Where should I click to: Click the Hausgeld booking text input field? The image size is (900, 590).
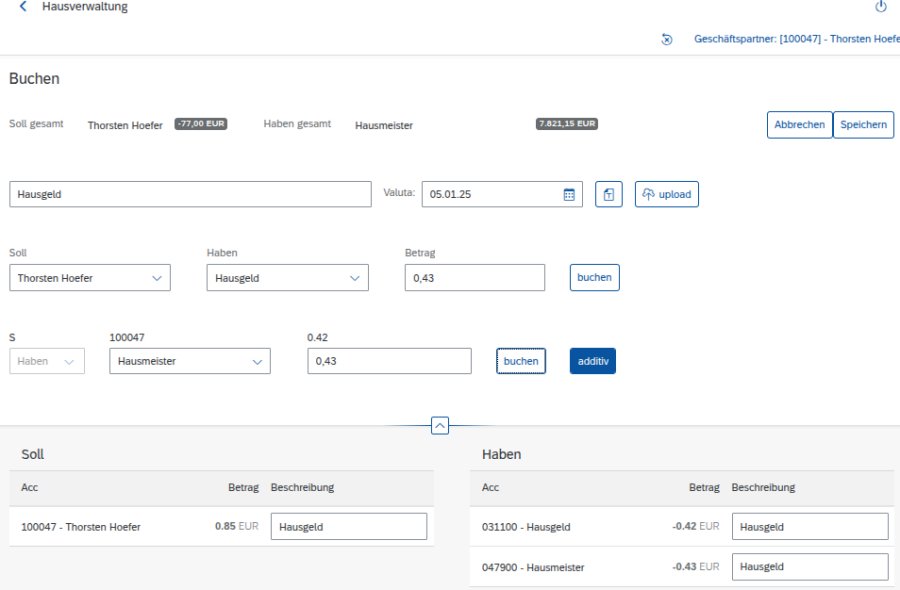(190, 194)
